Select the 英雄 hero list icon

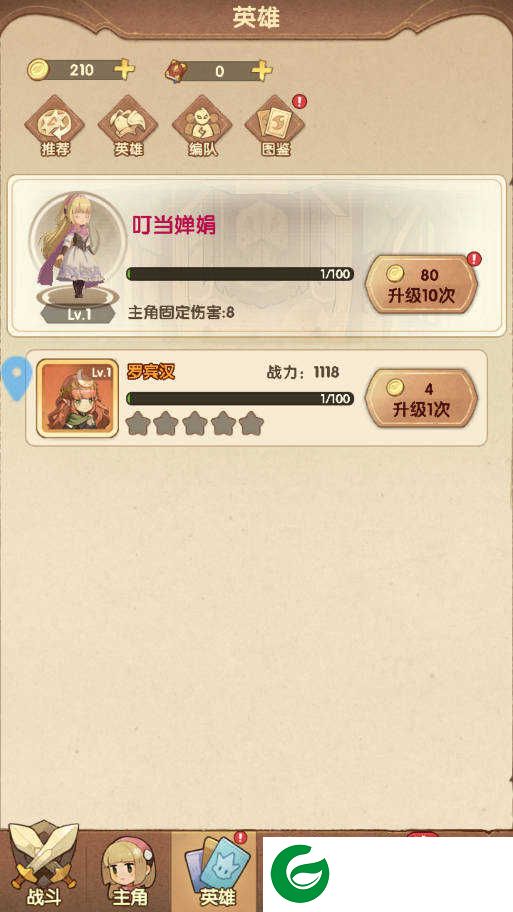(128, 126)
